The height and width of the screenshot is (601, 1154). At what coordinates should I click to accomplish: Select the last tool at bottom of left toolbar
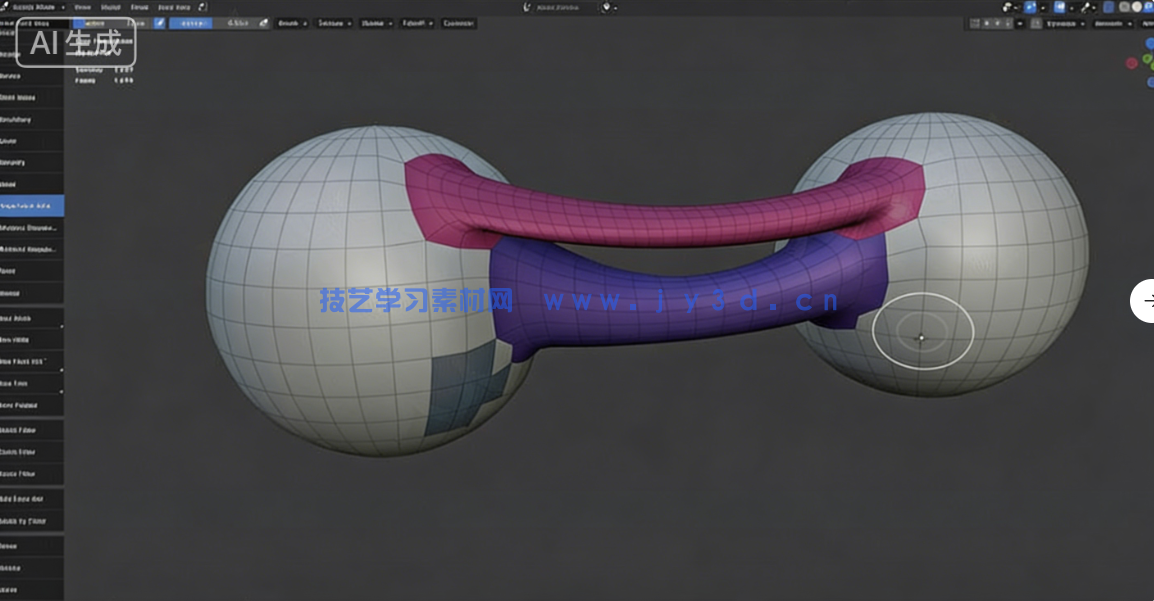point(30,588)
